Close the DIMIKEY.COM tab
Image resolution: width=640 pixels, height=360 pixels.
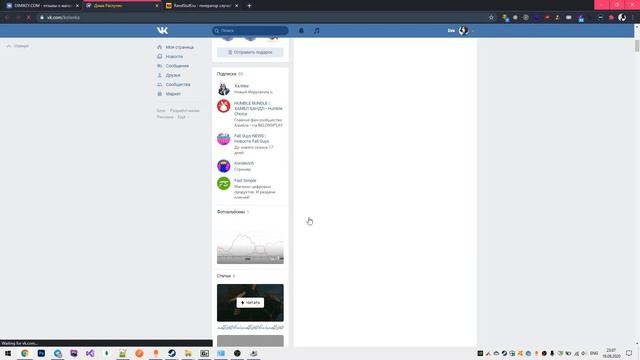[x=77, y=6]
